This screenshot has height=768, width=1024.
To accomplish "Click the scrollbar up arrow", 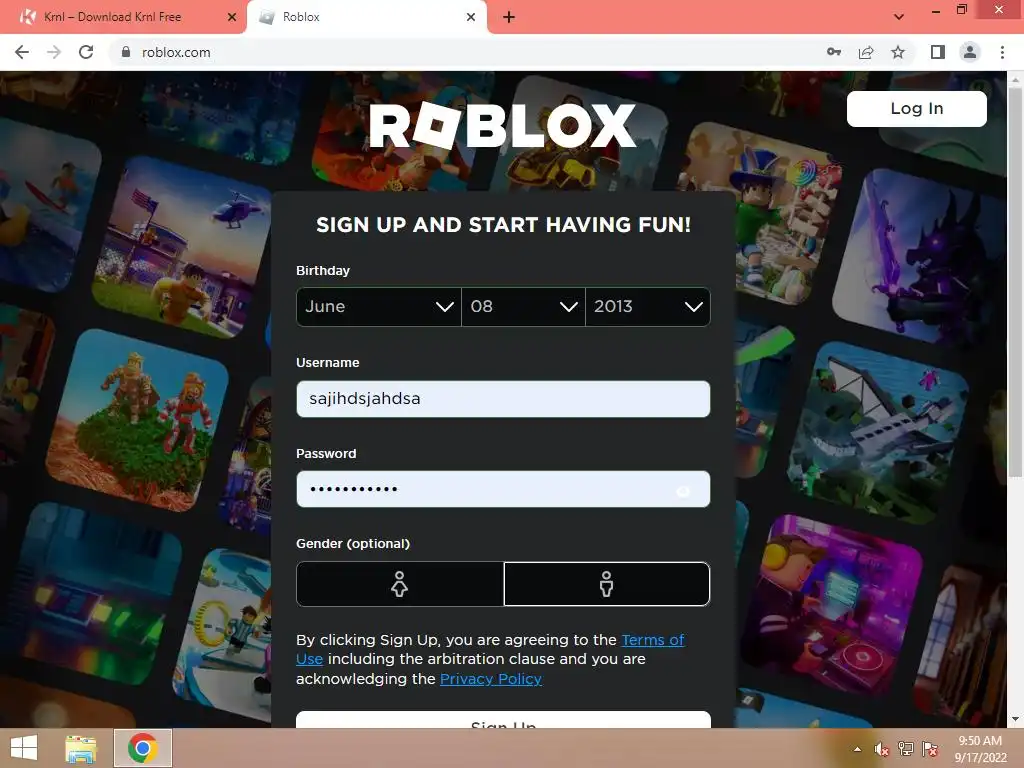I will (x=1015, y=78).
